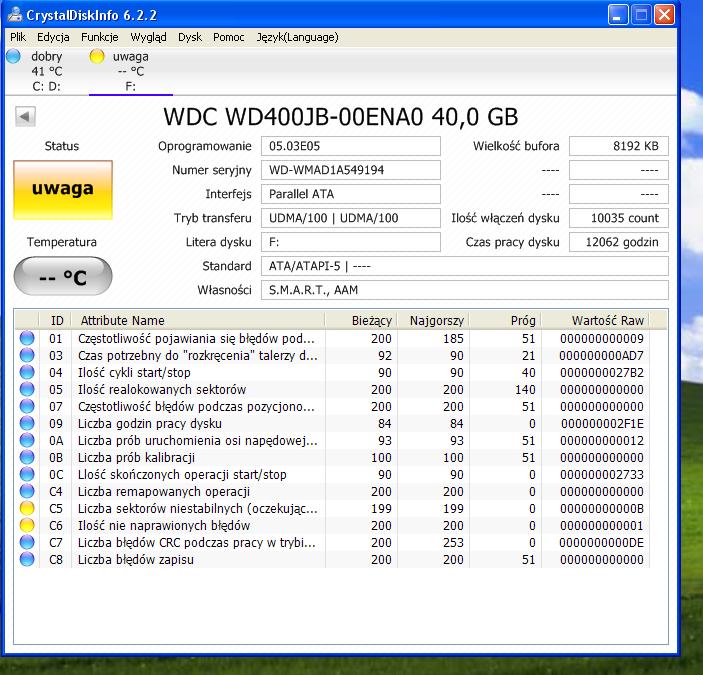Select the 'dobry' C: D: disk
This screenshot has height=675, width=703.
click(46, 71)
